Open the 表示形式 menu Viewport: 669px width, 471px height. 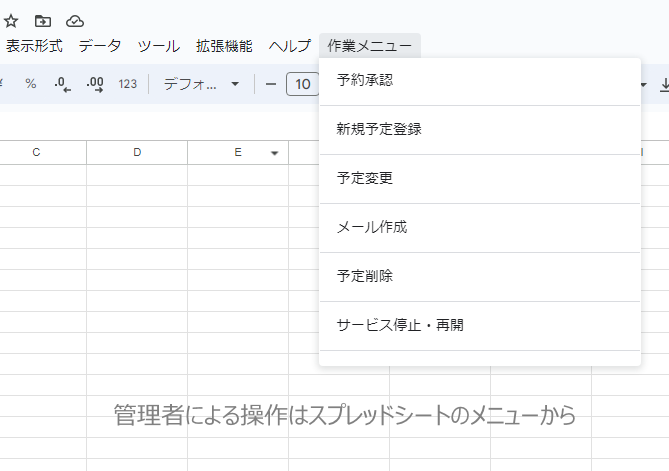point(34,46)
